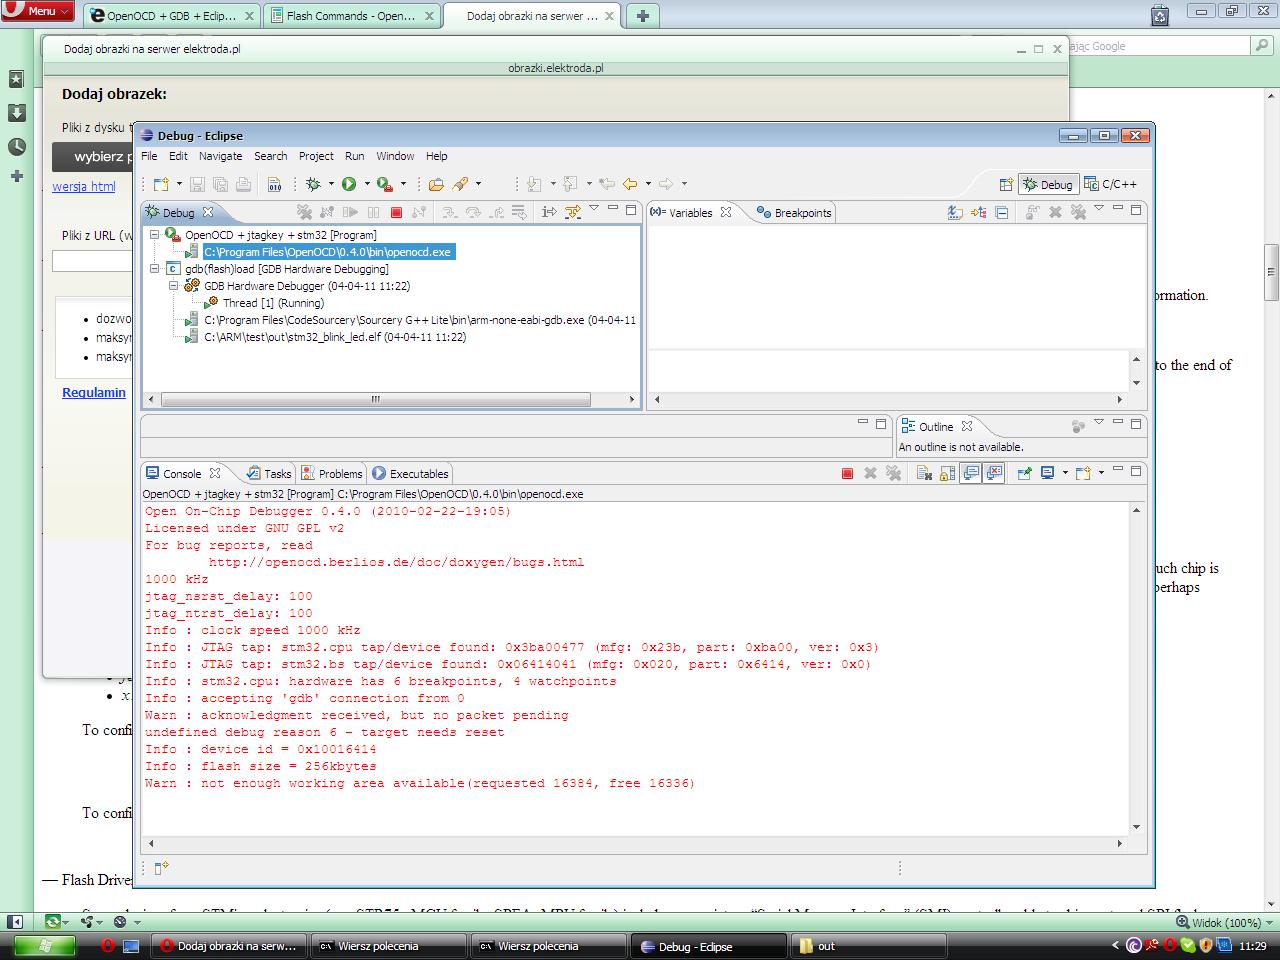Click the green Run button icon

(x=349, y=184)
